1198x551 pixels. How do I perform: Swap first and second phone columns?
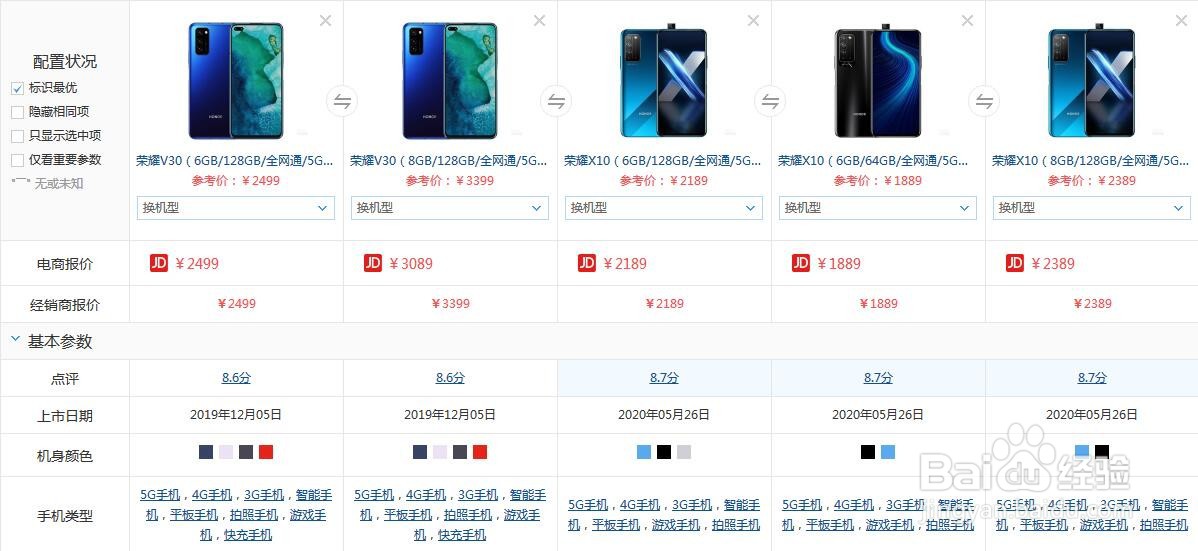(342, 101)
